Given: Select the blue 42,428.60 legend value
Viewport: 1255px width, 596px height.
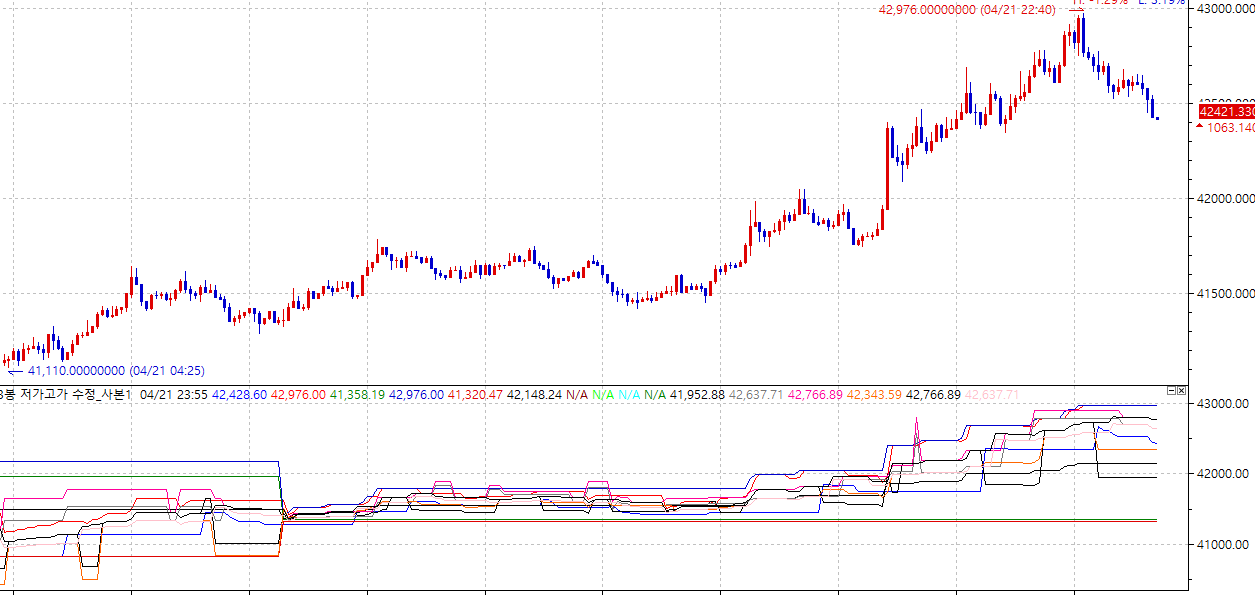Looking at the screenshot, I should tap(239, 395).
